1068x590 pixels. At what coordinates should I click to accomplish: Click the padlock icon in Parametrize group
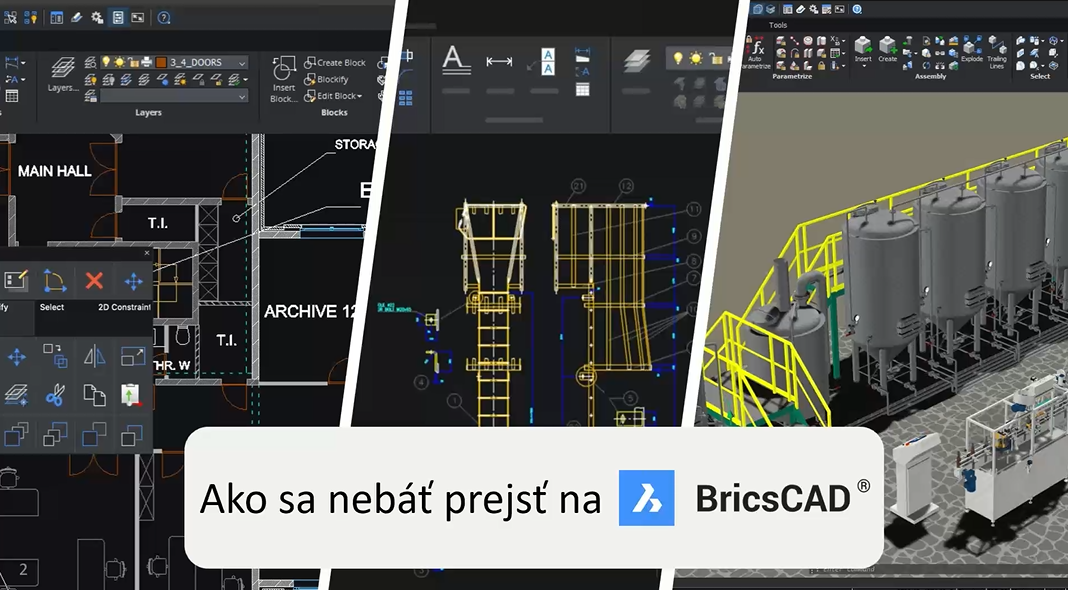point(821,66)
